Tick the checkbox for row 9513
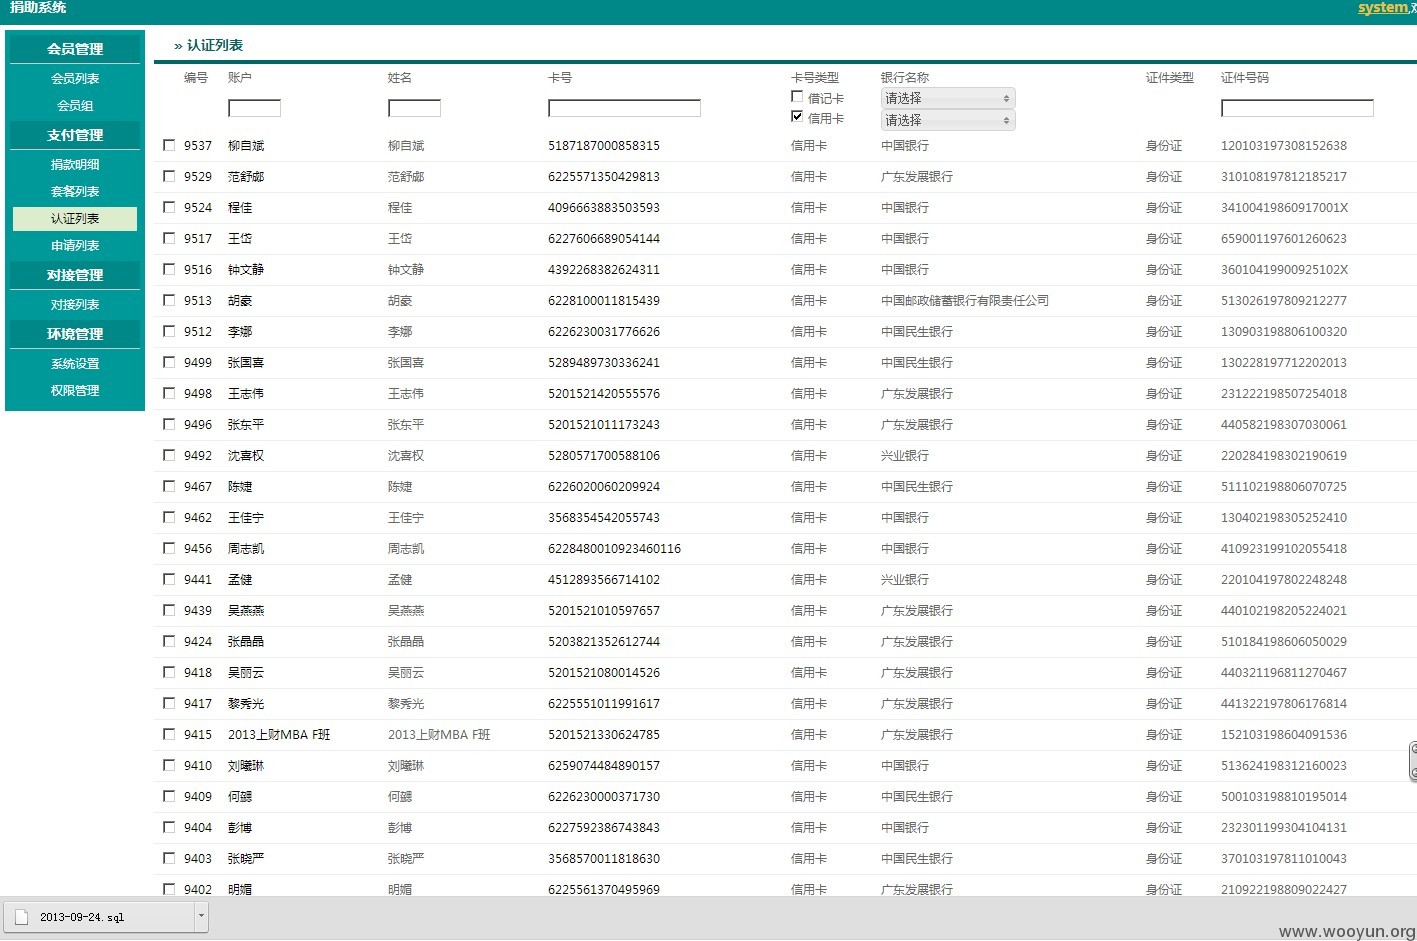 coord(169,300)
